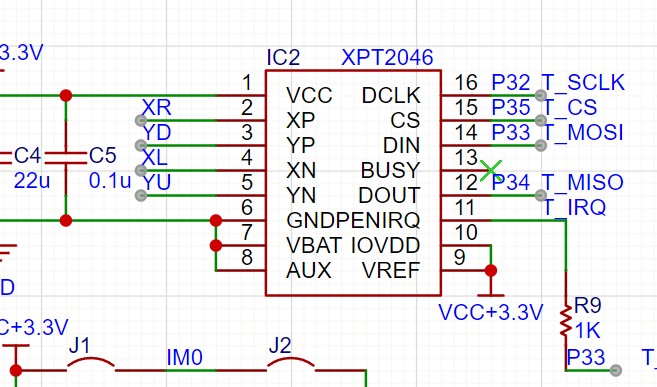Click the junction dot at pin 9 VREF

[x=491, y=271]
